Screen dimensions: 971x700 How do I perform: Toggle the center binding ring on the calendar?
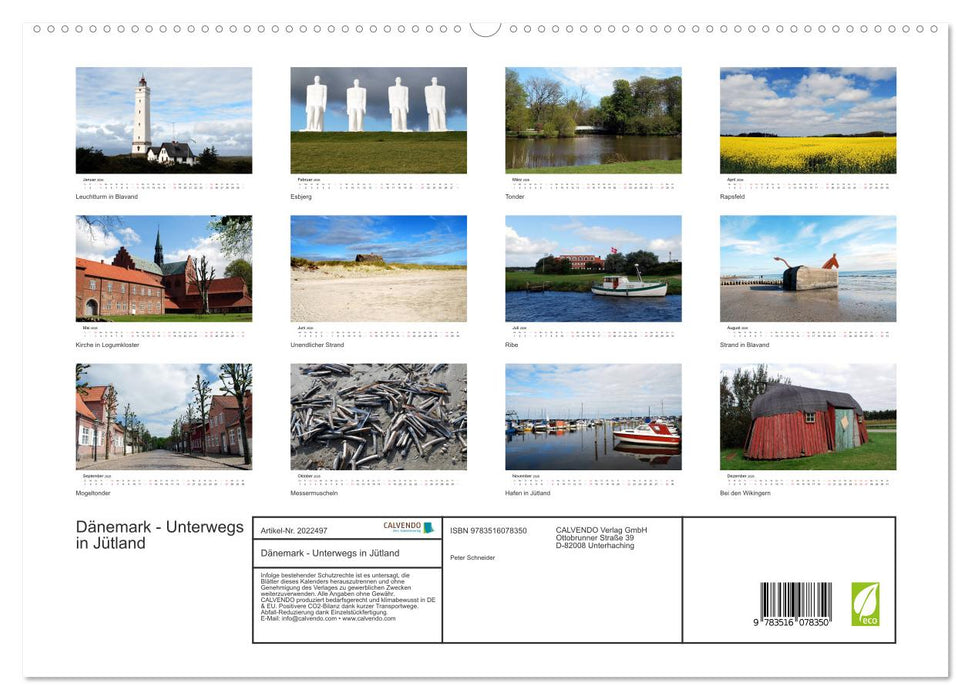tap(486, 30)
